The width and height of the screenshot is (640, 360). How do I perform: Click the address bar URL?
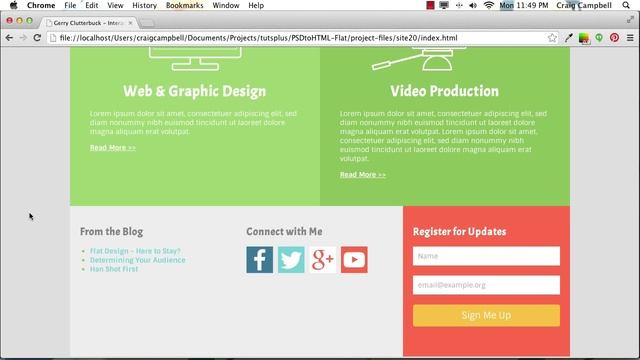click(258, 38)
